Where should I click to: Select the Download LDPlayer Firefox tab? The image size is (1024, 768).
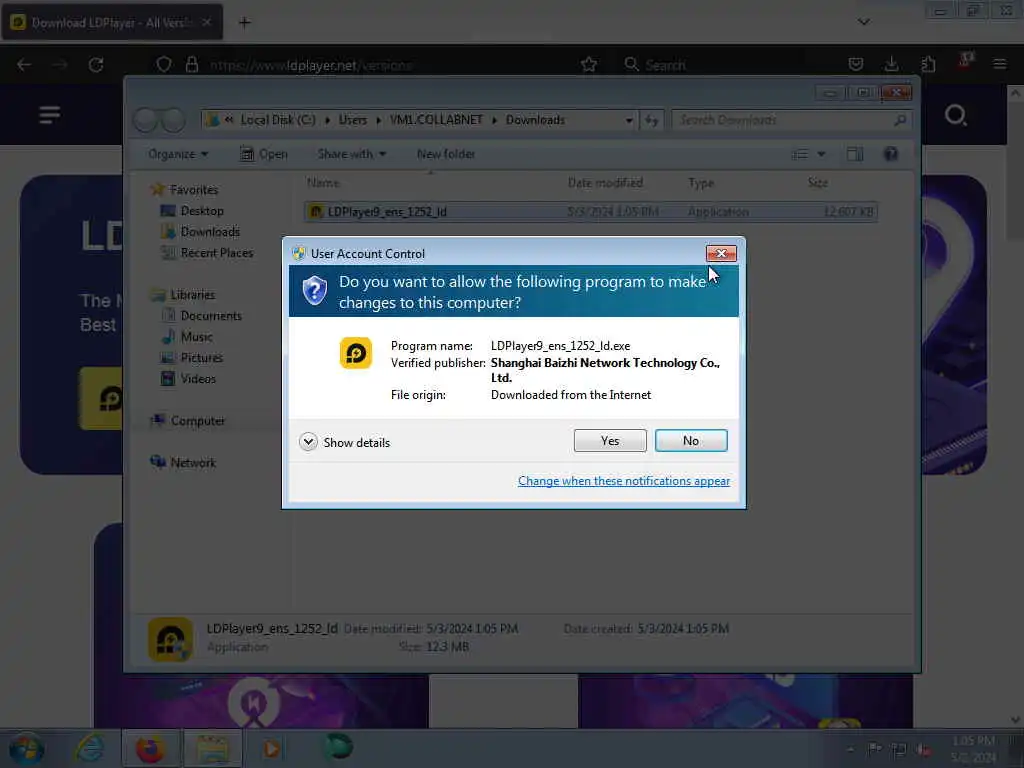[x=111, y=22]
